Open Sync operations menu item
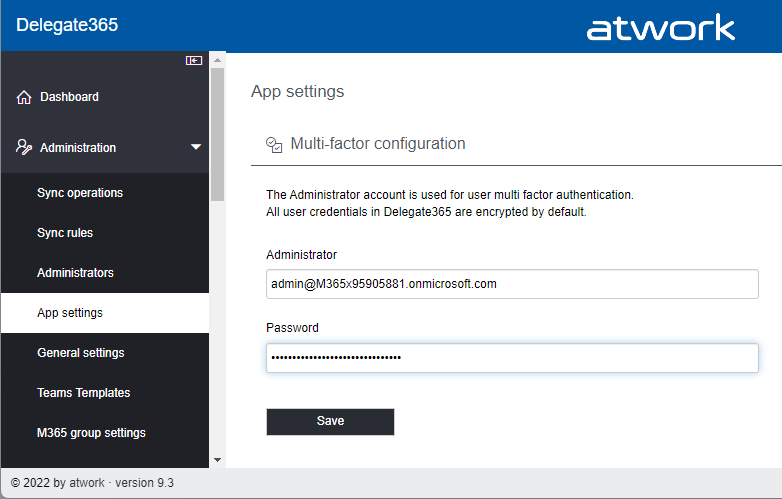 80,193
